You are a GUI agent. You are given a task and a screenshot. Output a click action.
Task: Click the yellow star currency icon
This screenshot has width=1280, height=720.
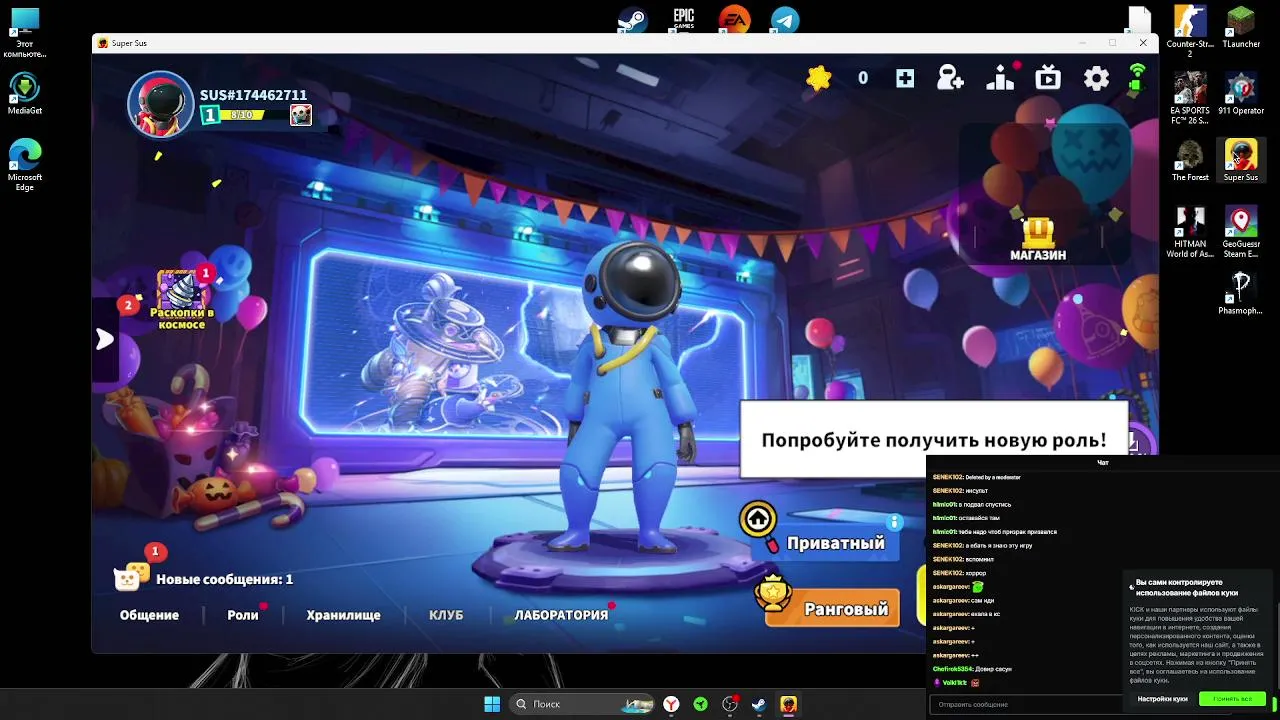pos(819,78)
